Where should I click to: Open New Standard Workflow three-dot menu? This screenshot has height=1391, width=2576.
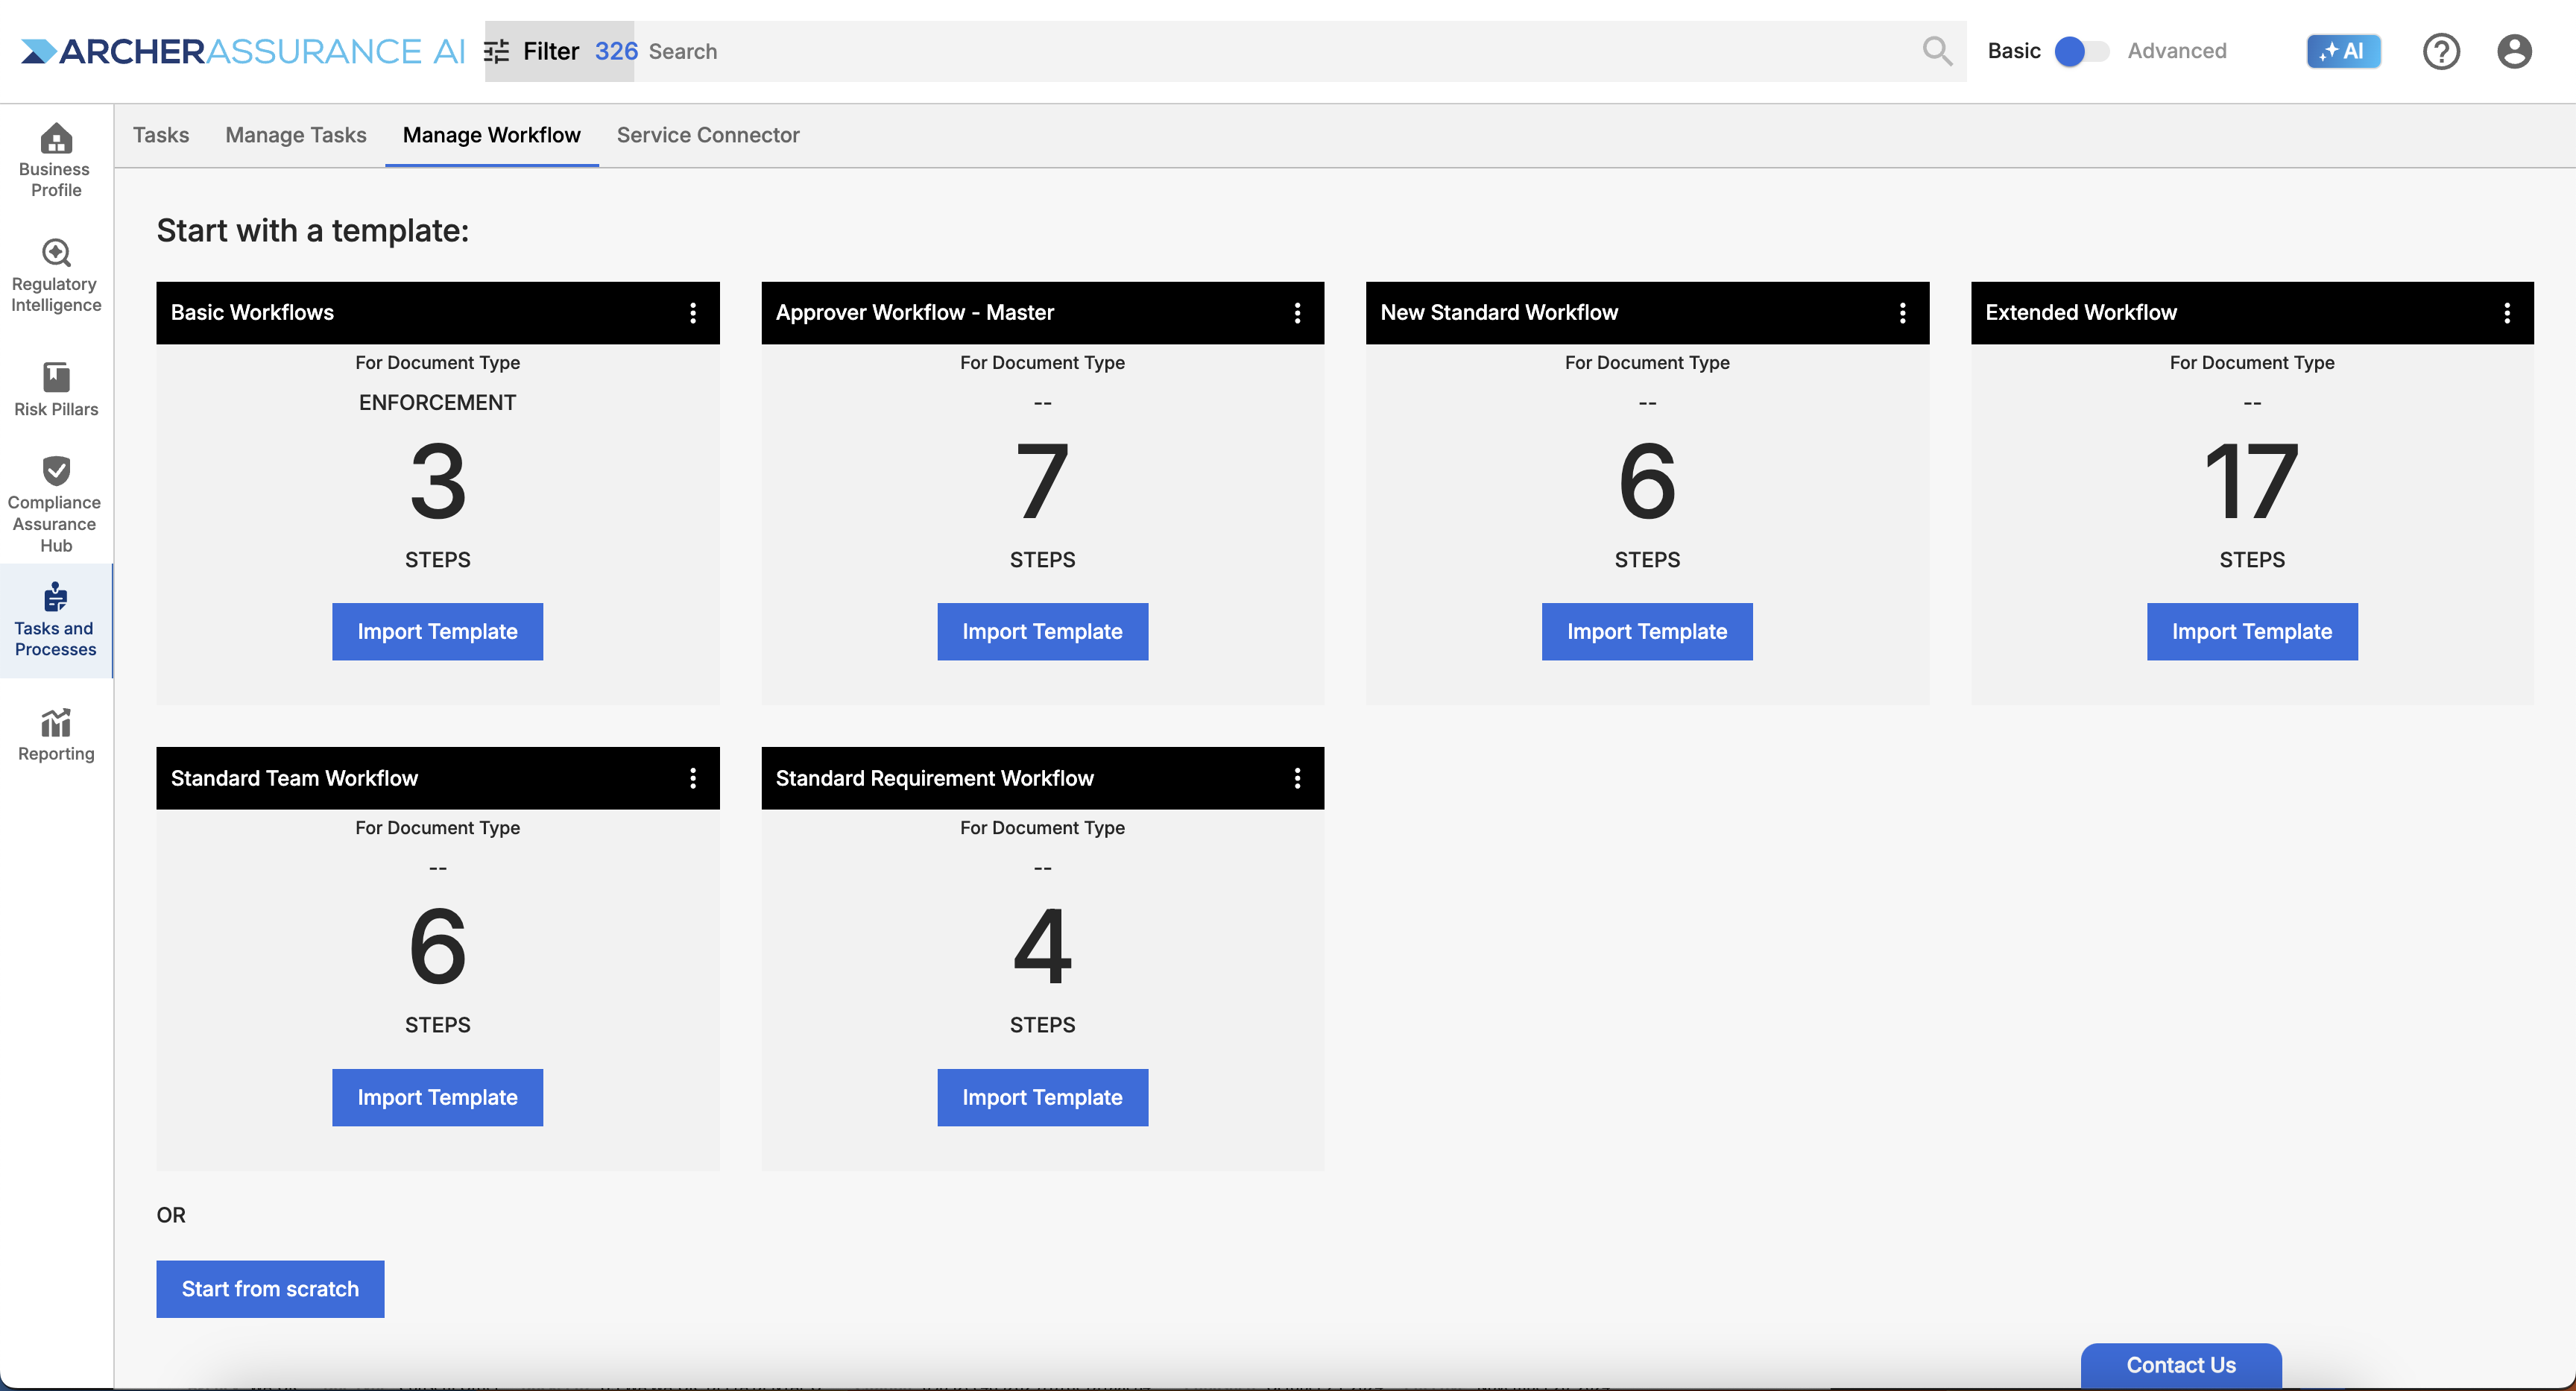coord(1902,313)
